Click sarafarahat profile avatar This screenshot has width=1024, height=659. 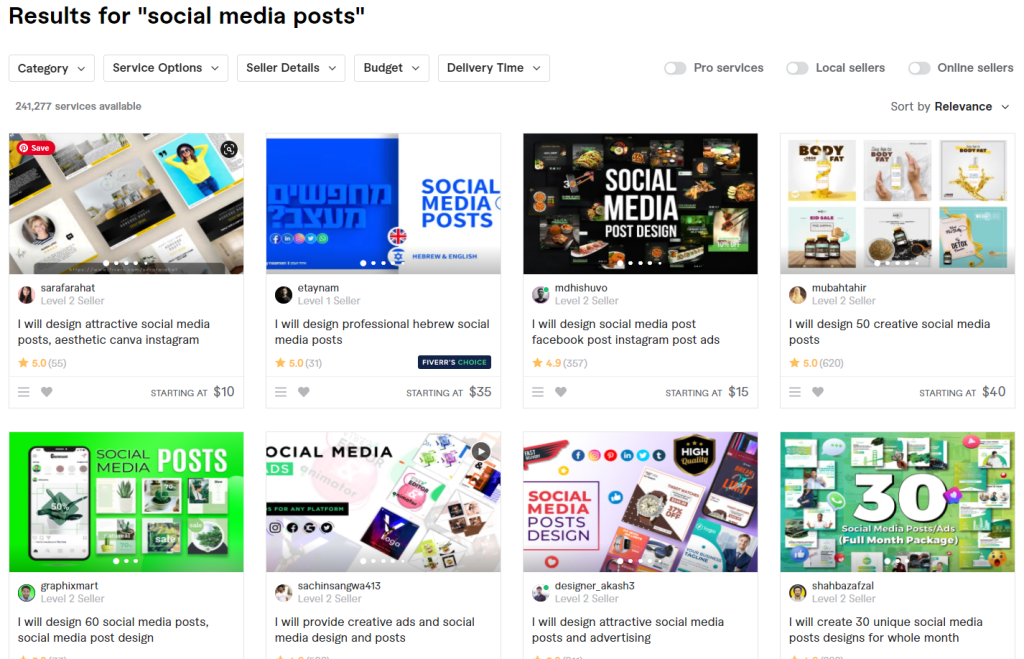(26, 295)
